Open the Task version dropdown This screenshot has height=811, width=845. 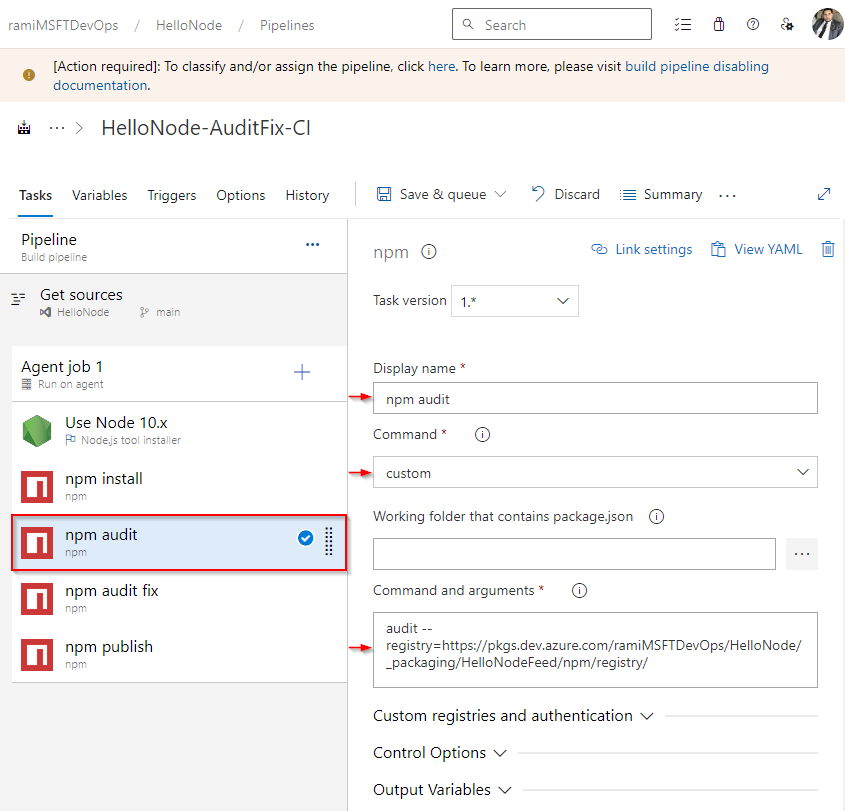pyautogui.click(x=514, y=301)
